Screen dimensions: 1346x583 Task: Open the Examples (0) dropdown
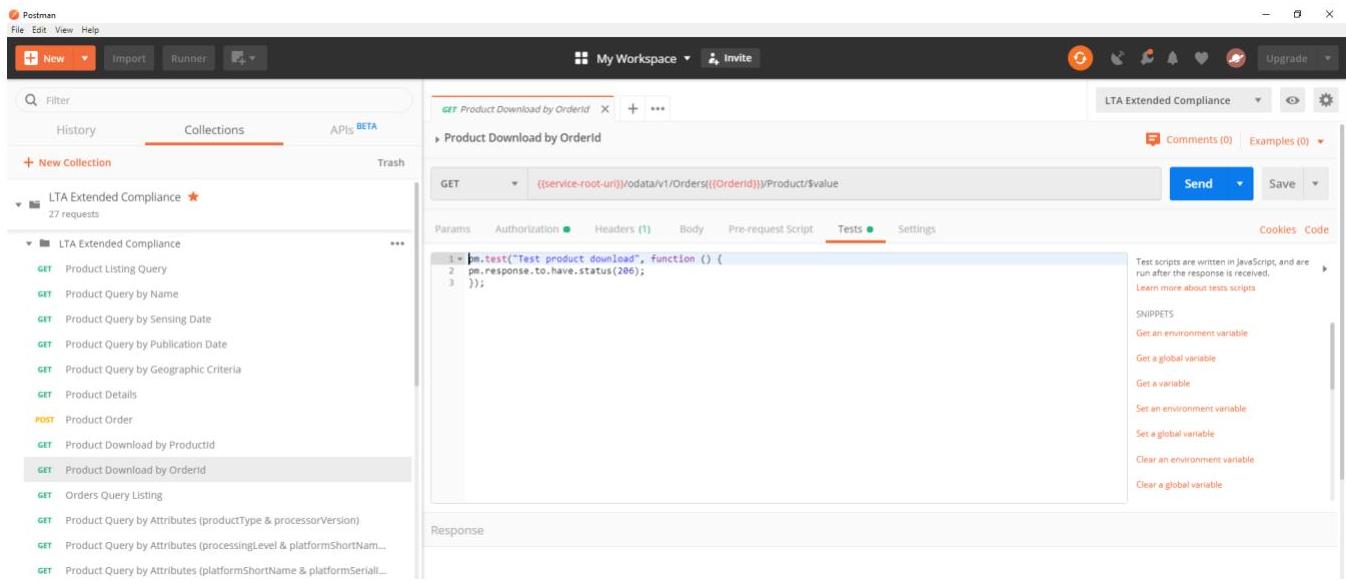point(1286,141)
